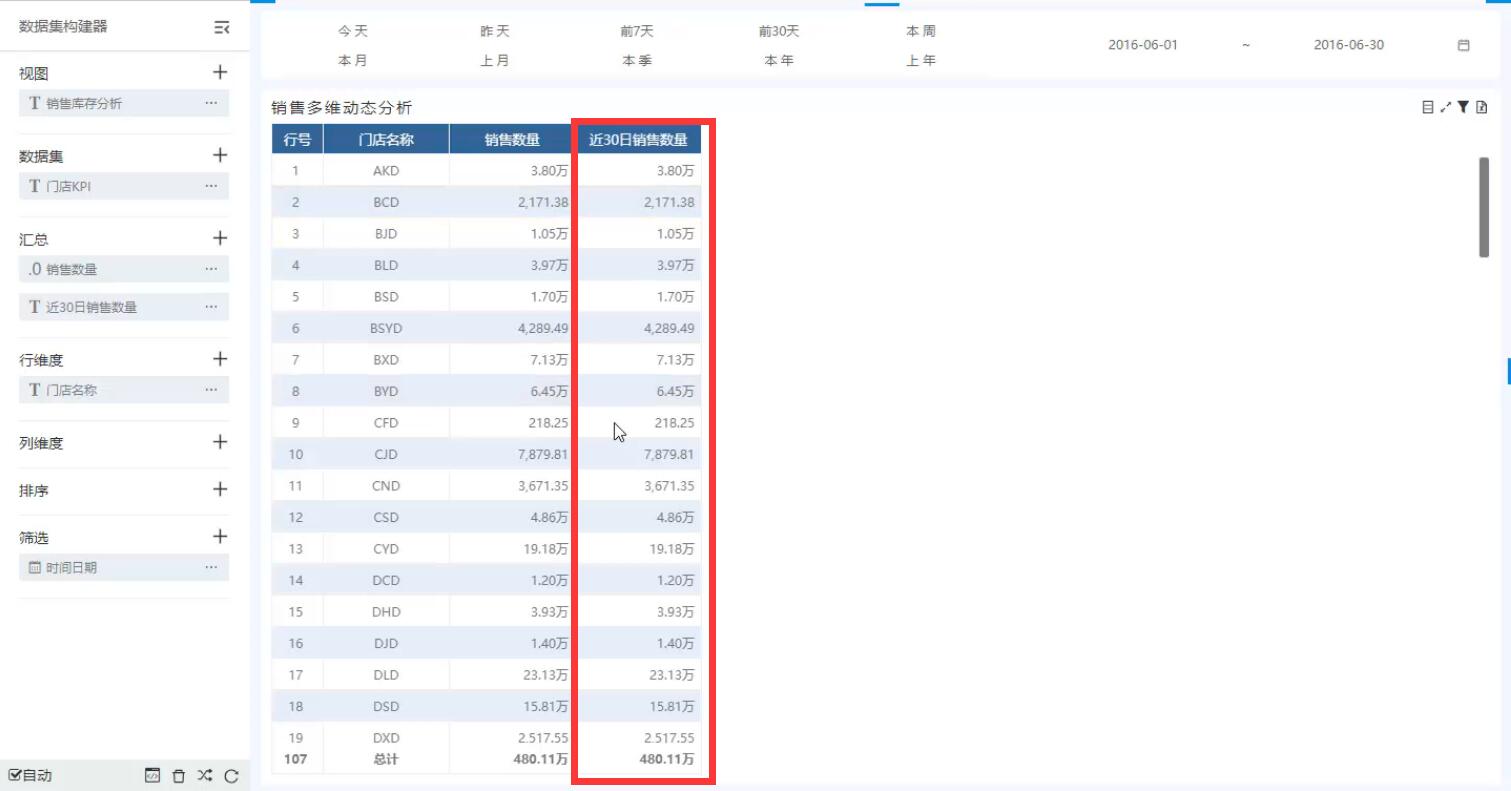The width and height of the screenshot is (1511, 791).
Task: Collapse the 数据集构建器 panel
Action: click(221, 28)
